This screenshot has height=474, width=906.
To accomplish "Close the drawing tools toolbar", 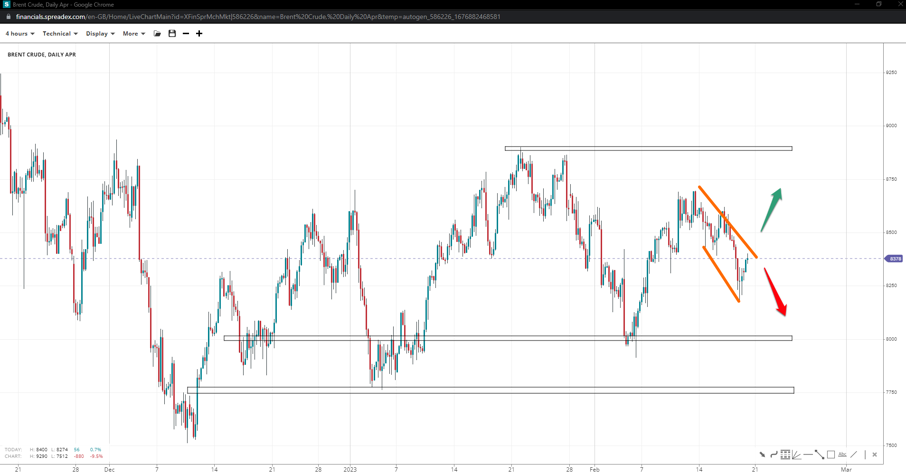I will point(875,455).
